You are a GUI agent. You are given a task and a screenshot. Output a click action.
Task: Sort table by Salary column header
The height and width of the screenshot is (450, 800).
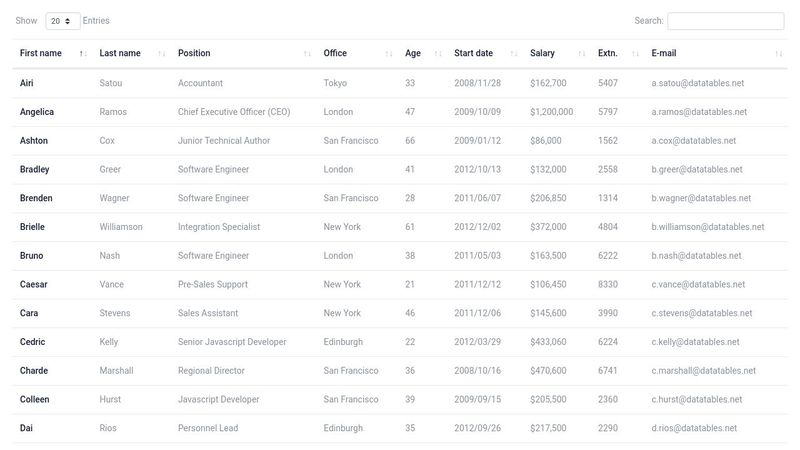coord(542,53)
